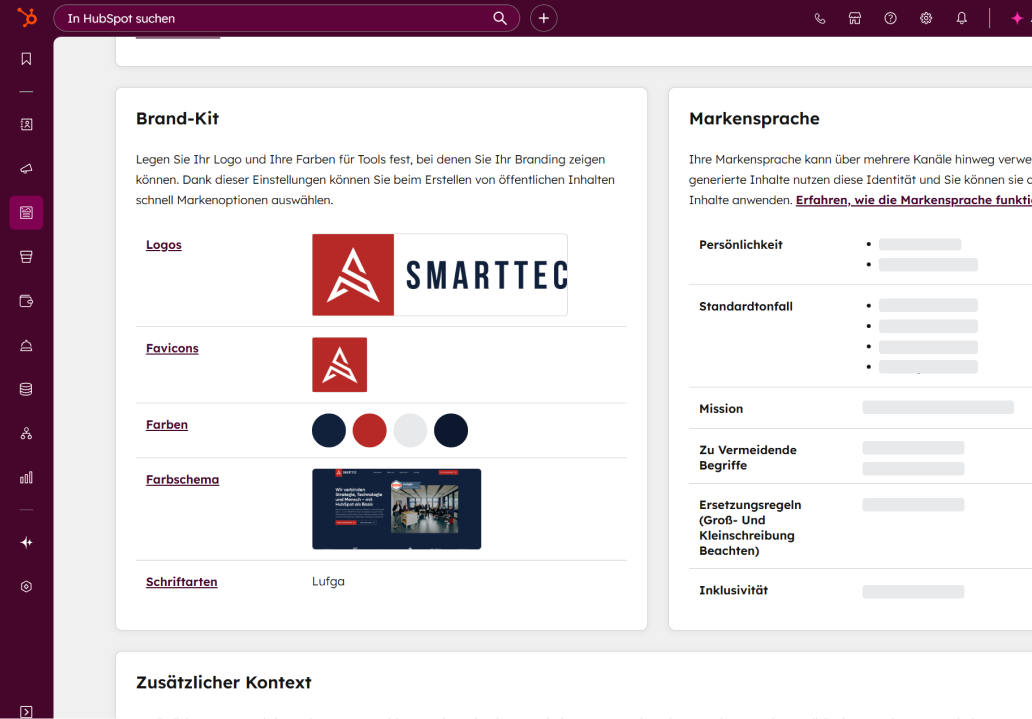Click the plus quick-create button
Viewport: 1032px width, 719px height.
pyautogui.click(x=543, y=18)
